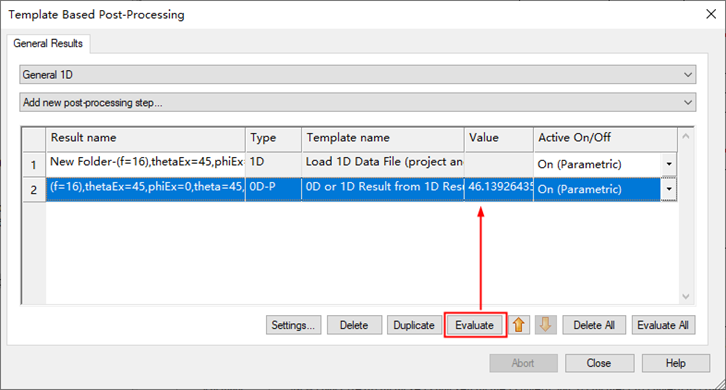The height and width of the screenshot is (390, 726).
Task: Expand Add new post-processing step list
Action: click(357, 102)
